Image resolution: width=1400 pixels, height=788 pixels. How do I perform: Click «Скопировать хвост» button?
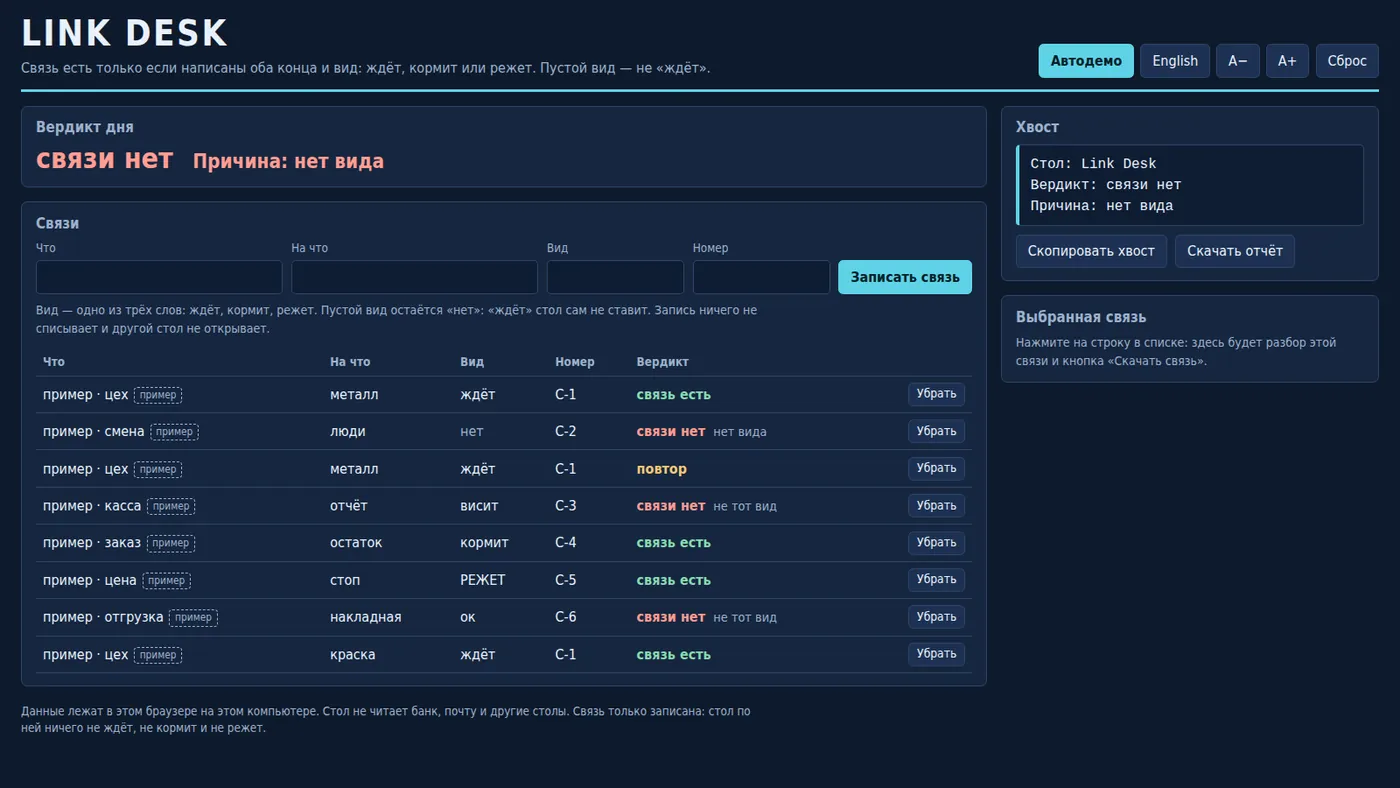[1091, 251]
